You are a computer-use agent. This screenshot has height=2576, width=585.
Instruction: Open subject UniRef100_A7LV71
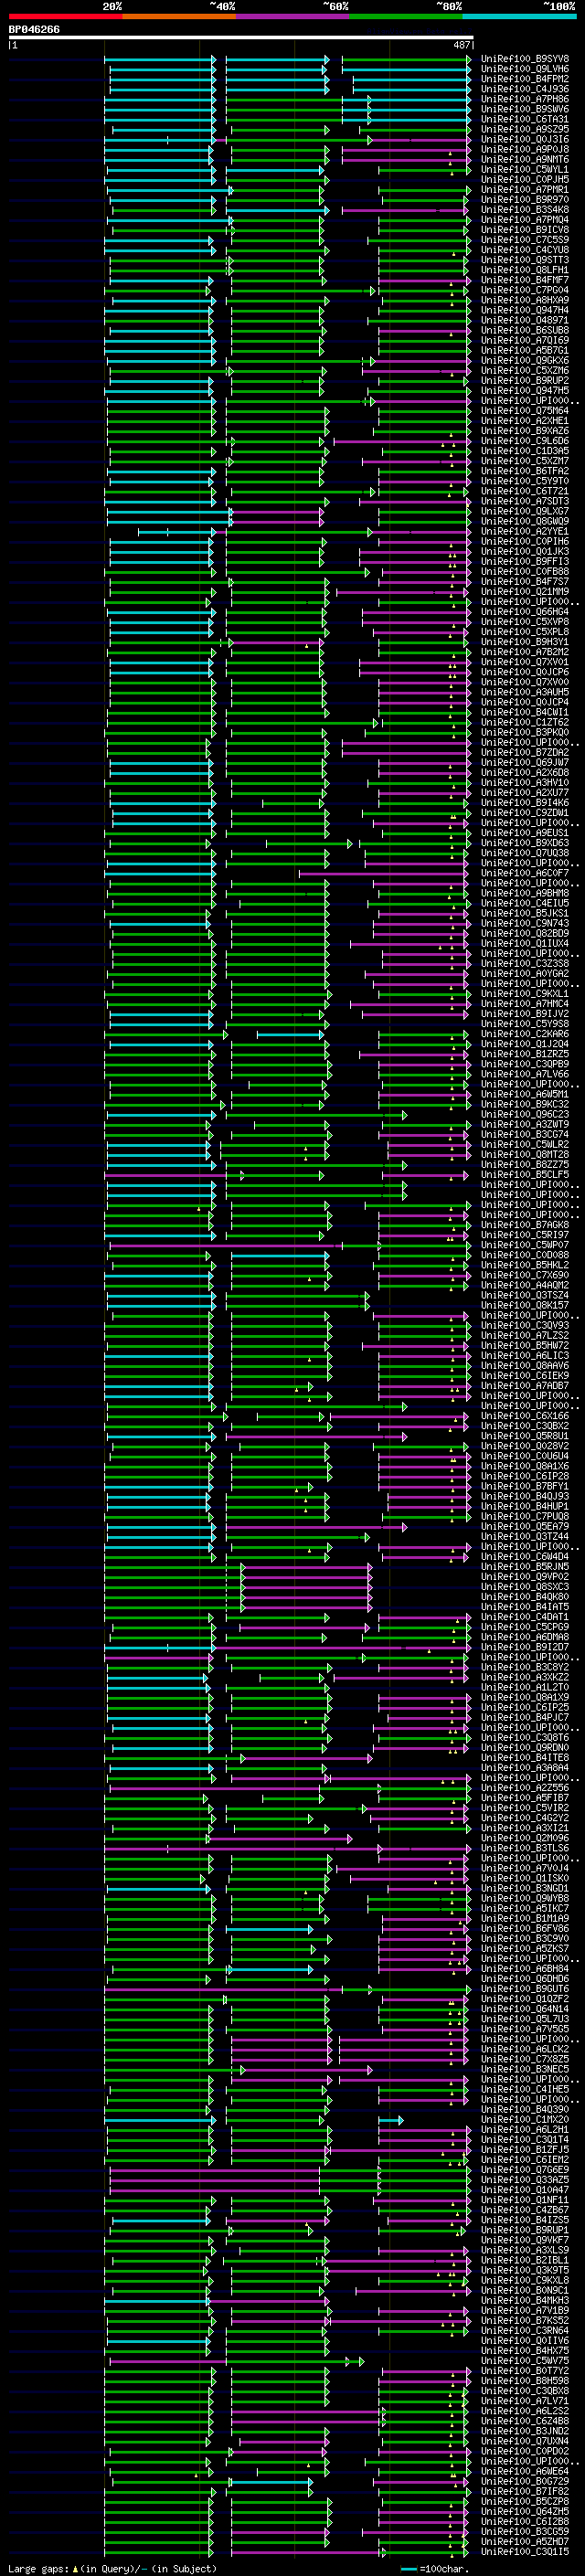tap(524, 2401)
